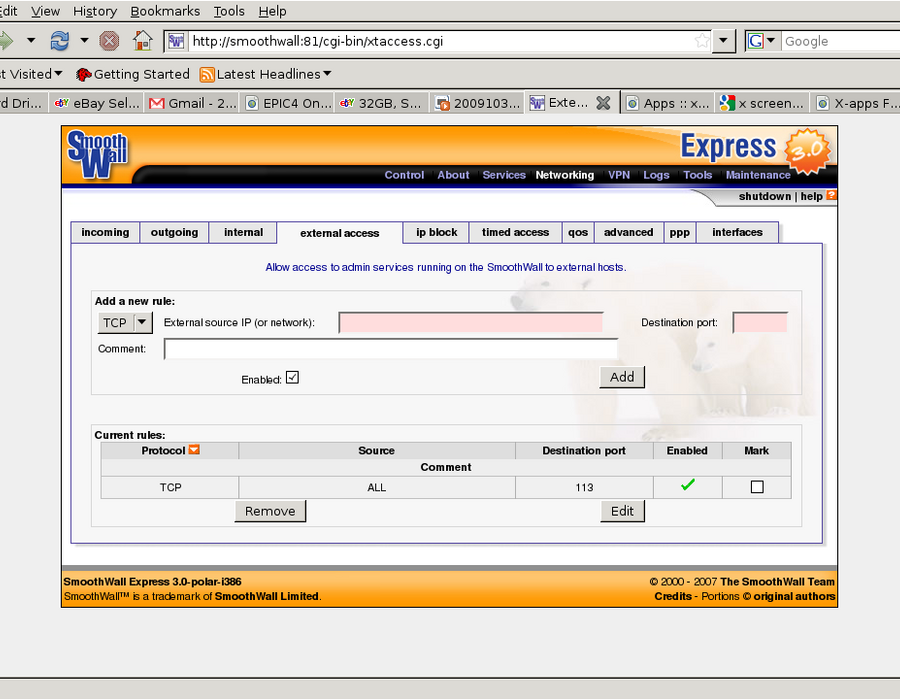The width and height of the screenshot is (900, 700).
Task: Open the outgoing tab
Action: pos(174,232)
